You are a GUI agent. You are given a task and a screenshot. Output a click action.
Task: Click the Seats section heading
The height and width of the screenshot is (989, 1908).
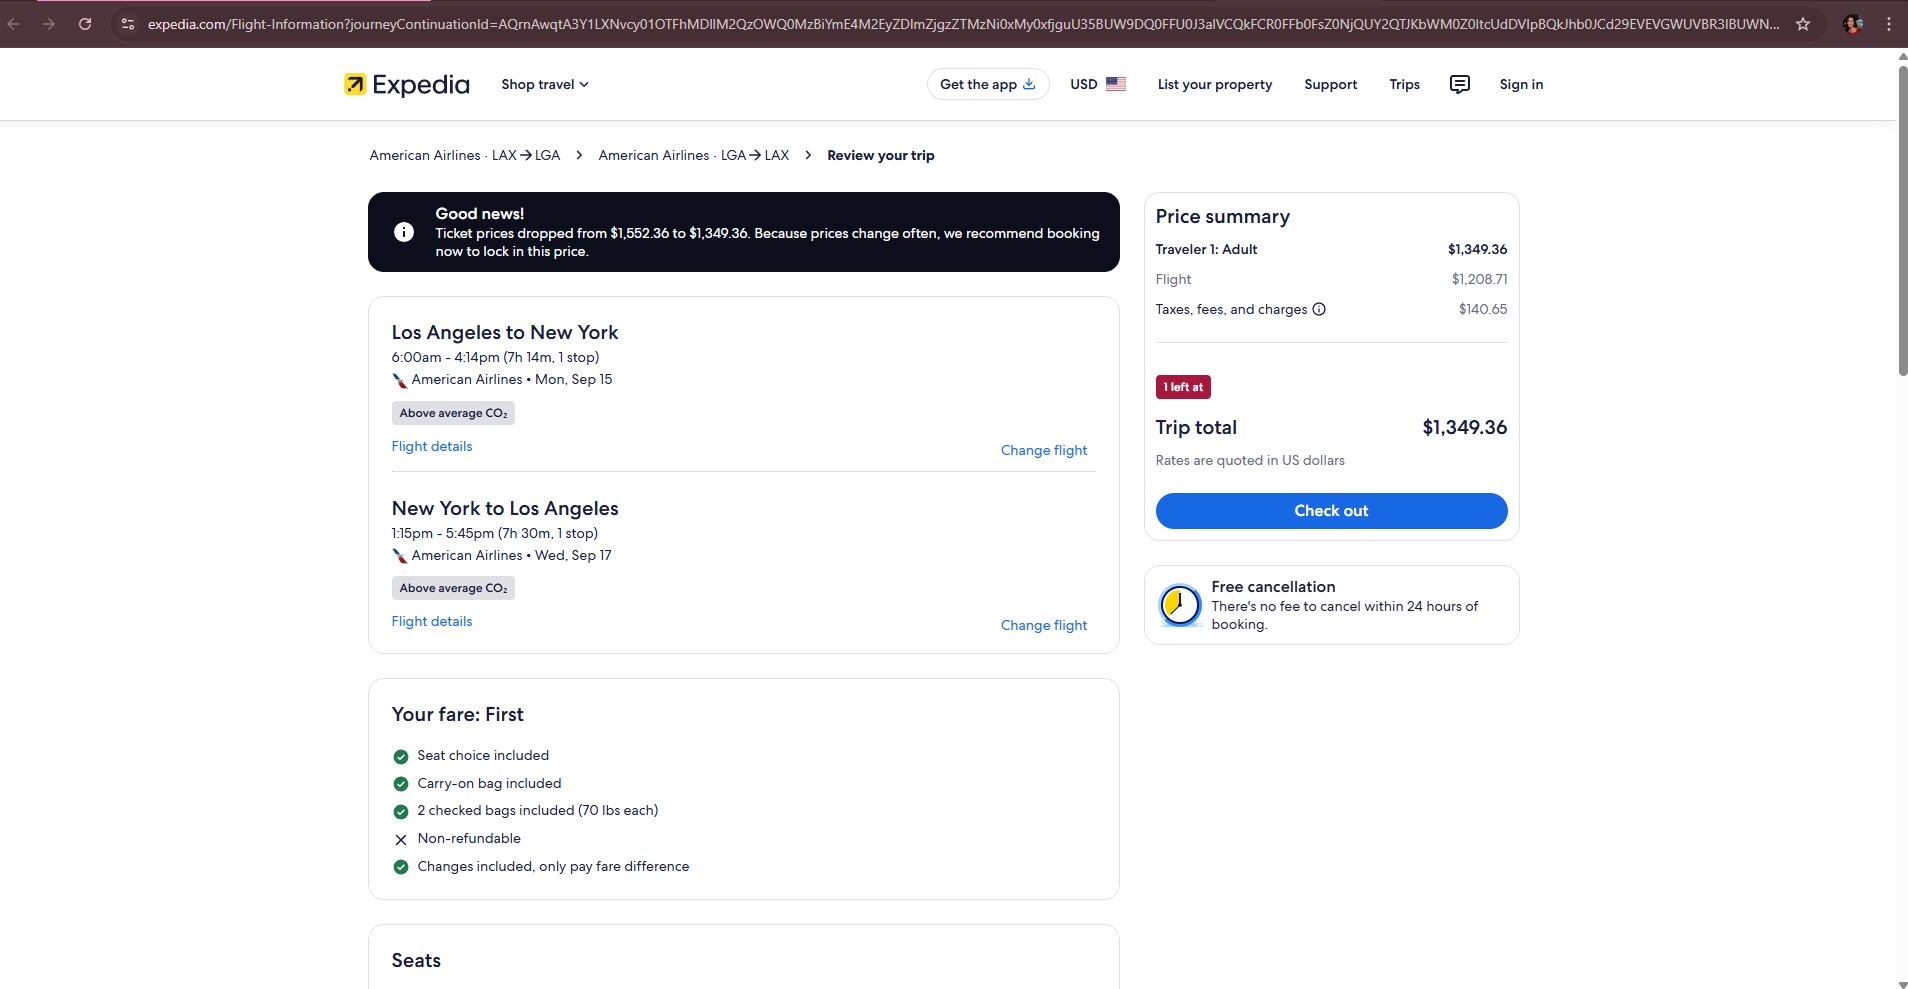[416, 961]
